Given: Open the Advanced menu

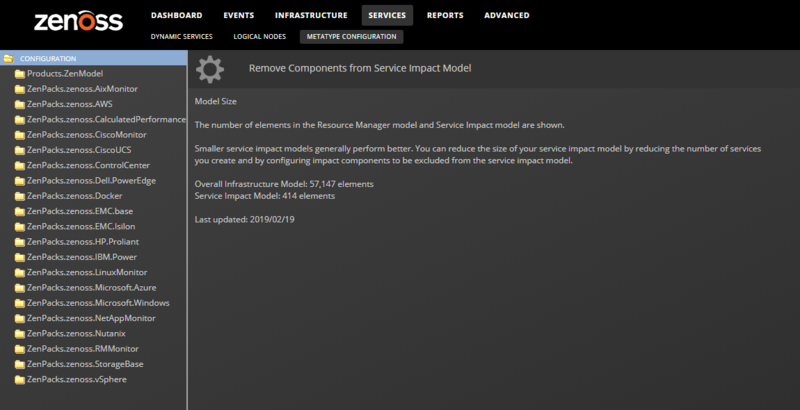Looking at the screenshot, I should tap(507, 15).
